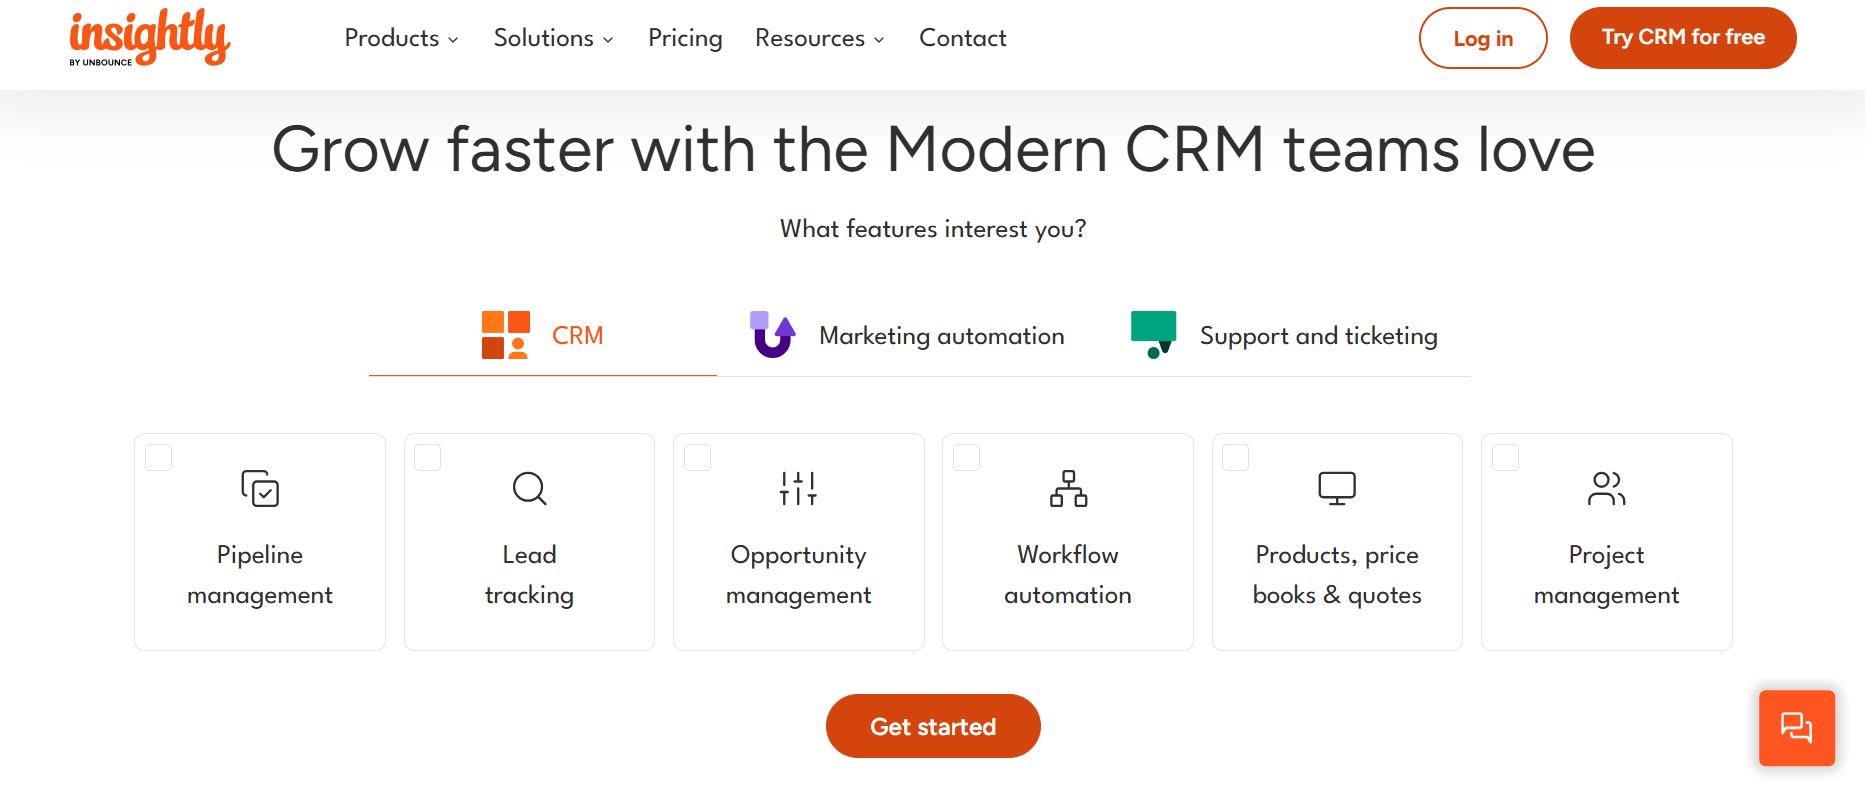1865x785 pixels.
Task: Check the Workflow automation checkbox
Action: [x=967, y=458]
